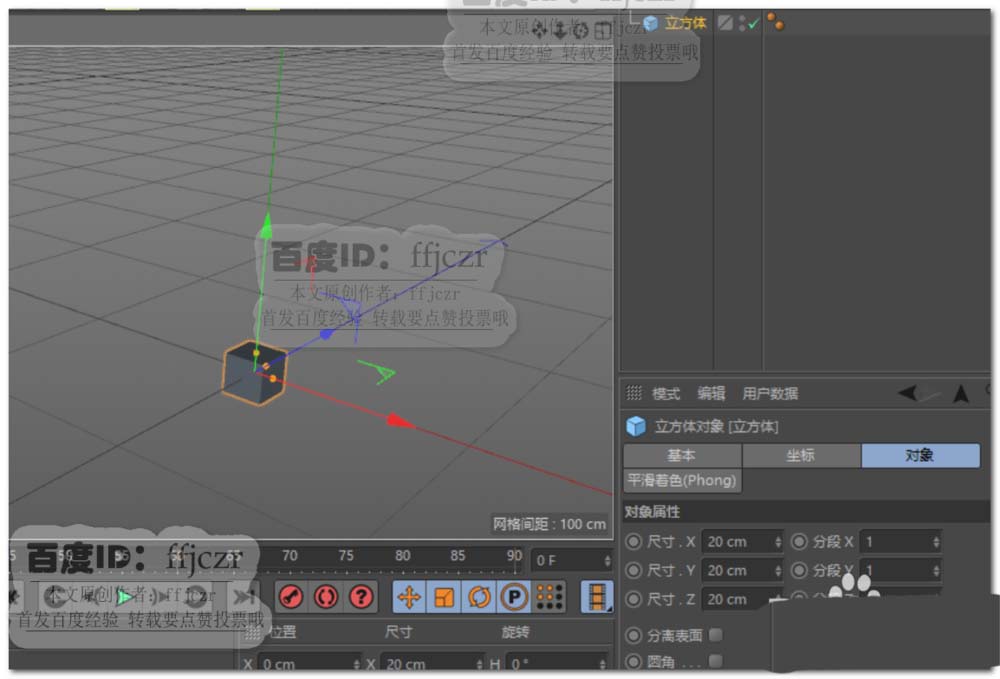Screen dimensions: 1000x679
Task: Click frame 90 on the timeline ruler
Action: [x=514, y=555]
